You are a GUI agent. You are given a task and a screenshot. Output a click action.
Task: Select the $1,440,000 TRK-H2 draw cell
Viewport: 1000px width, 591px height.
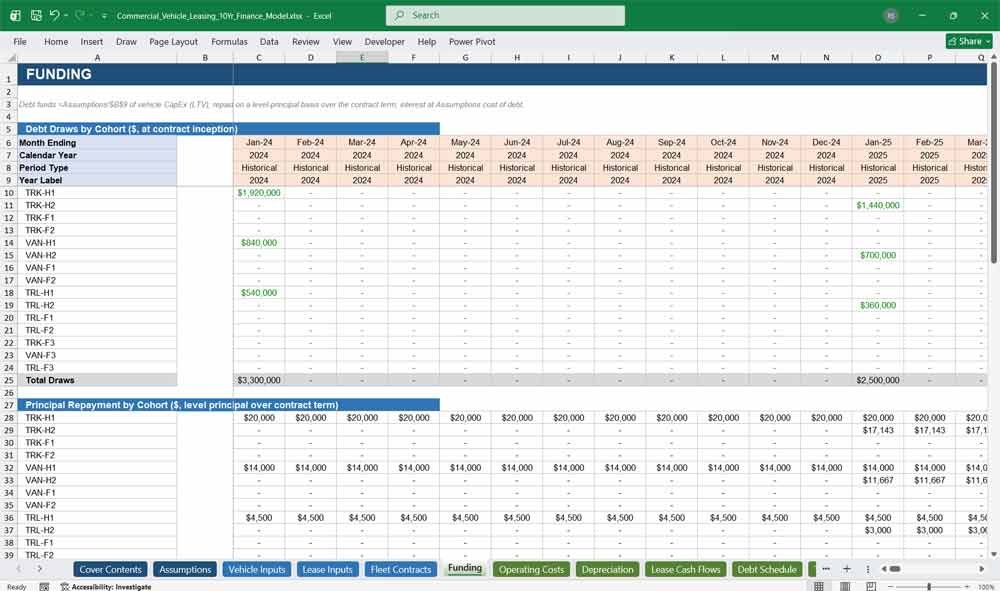(878, 205)
